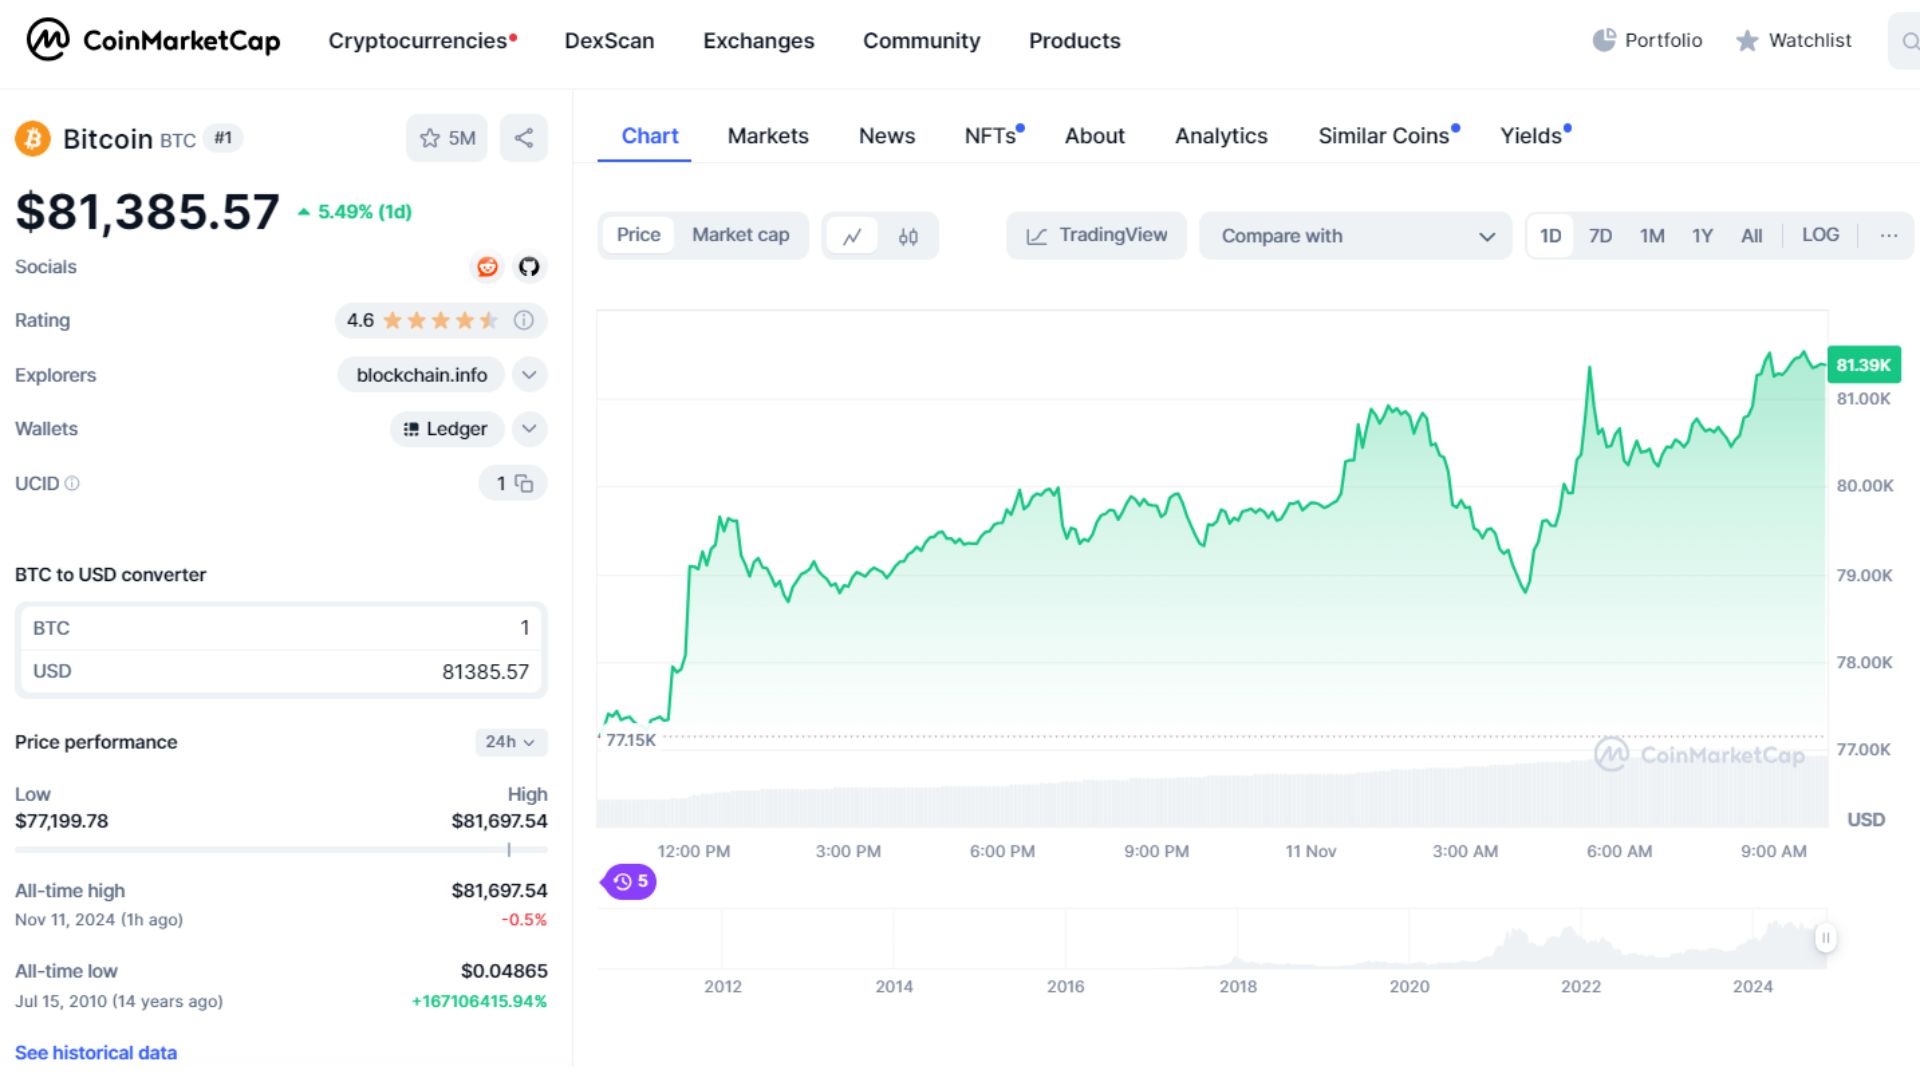Expand the Explorers list chevron
1920x1080 pixels.
(x=529, y=374)
